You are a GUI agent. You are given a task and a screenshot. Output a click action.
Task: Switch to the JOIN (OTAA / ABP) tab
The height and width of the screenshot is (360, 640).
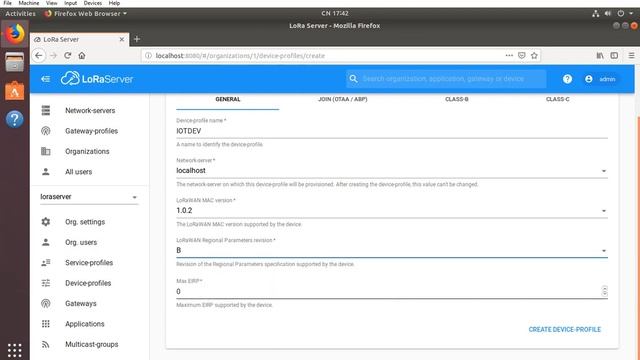(342, 99)
